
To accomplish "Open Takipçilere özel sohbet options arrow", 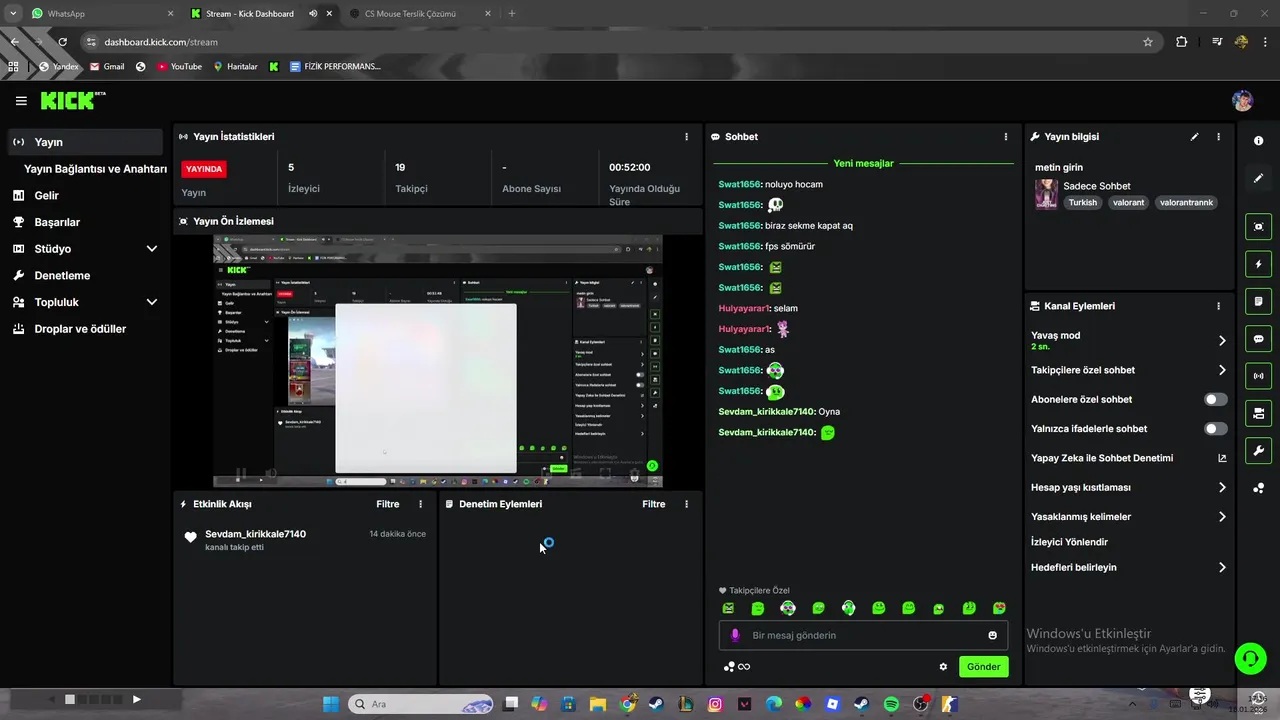I will click(x=1222, y=370).
